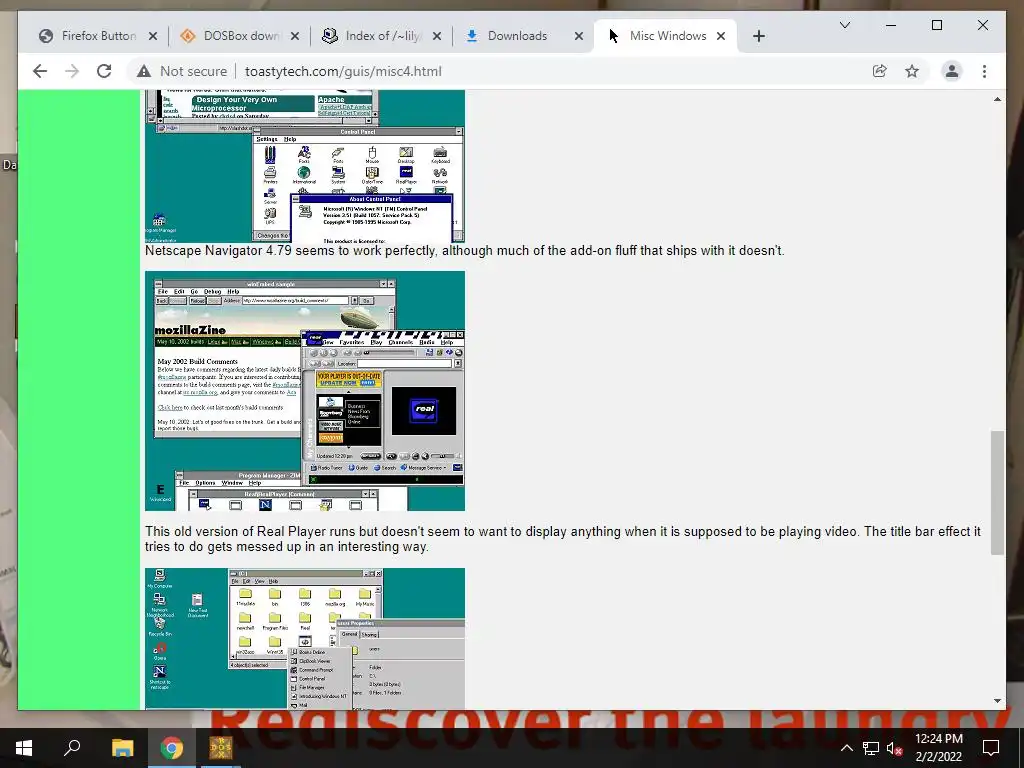
Task: Close the Index of tab
Action: [437, 37]
